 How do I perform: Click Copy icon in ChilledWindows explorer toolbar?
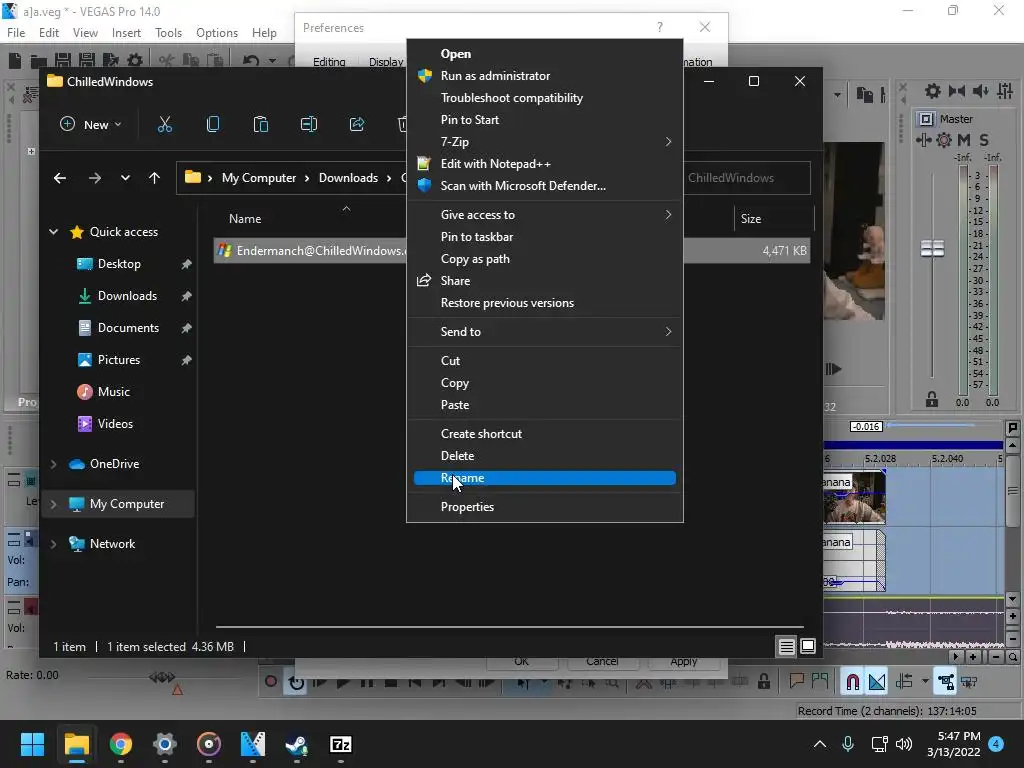pos(213,124)
